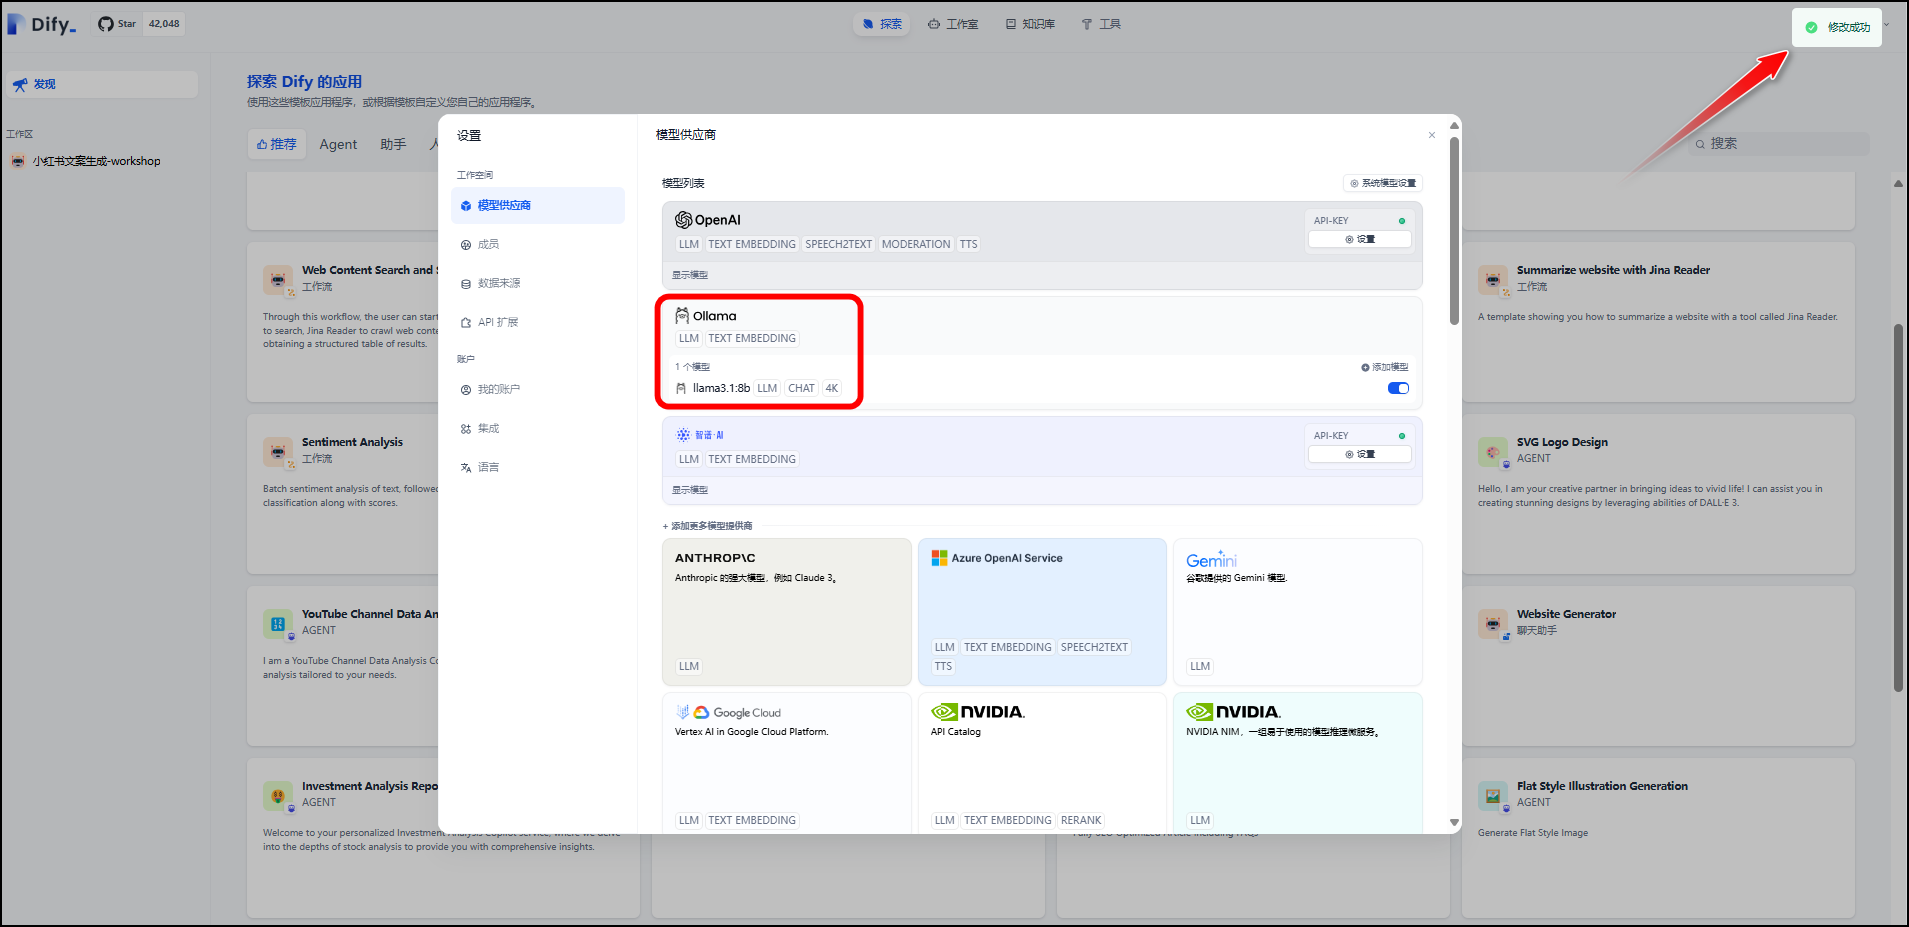1909x927 pixels.
Task: Select NVIDIA API Catalog card
Action: pos(1042,762)
